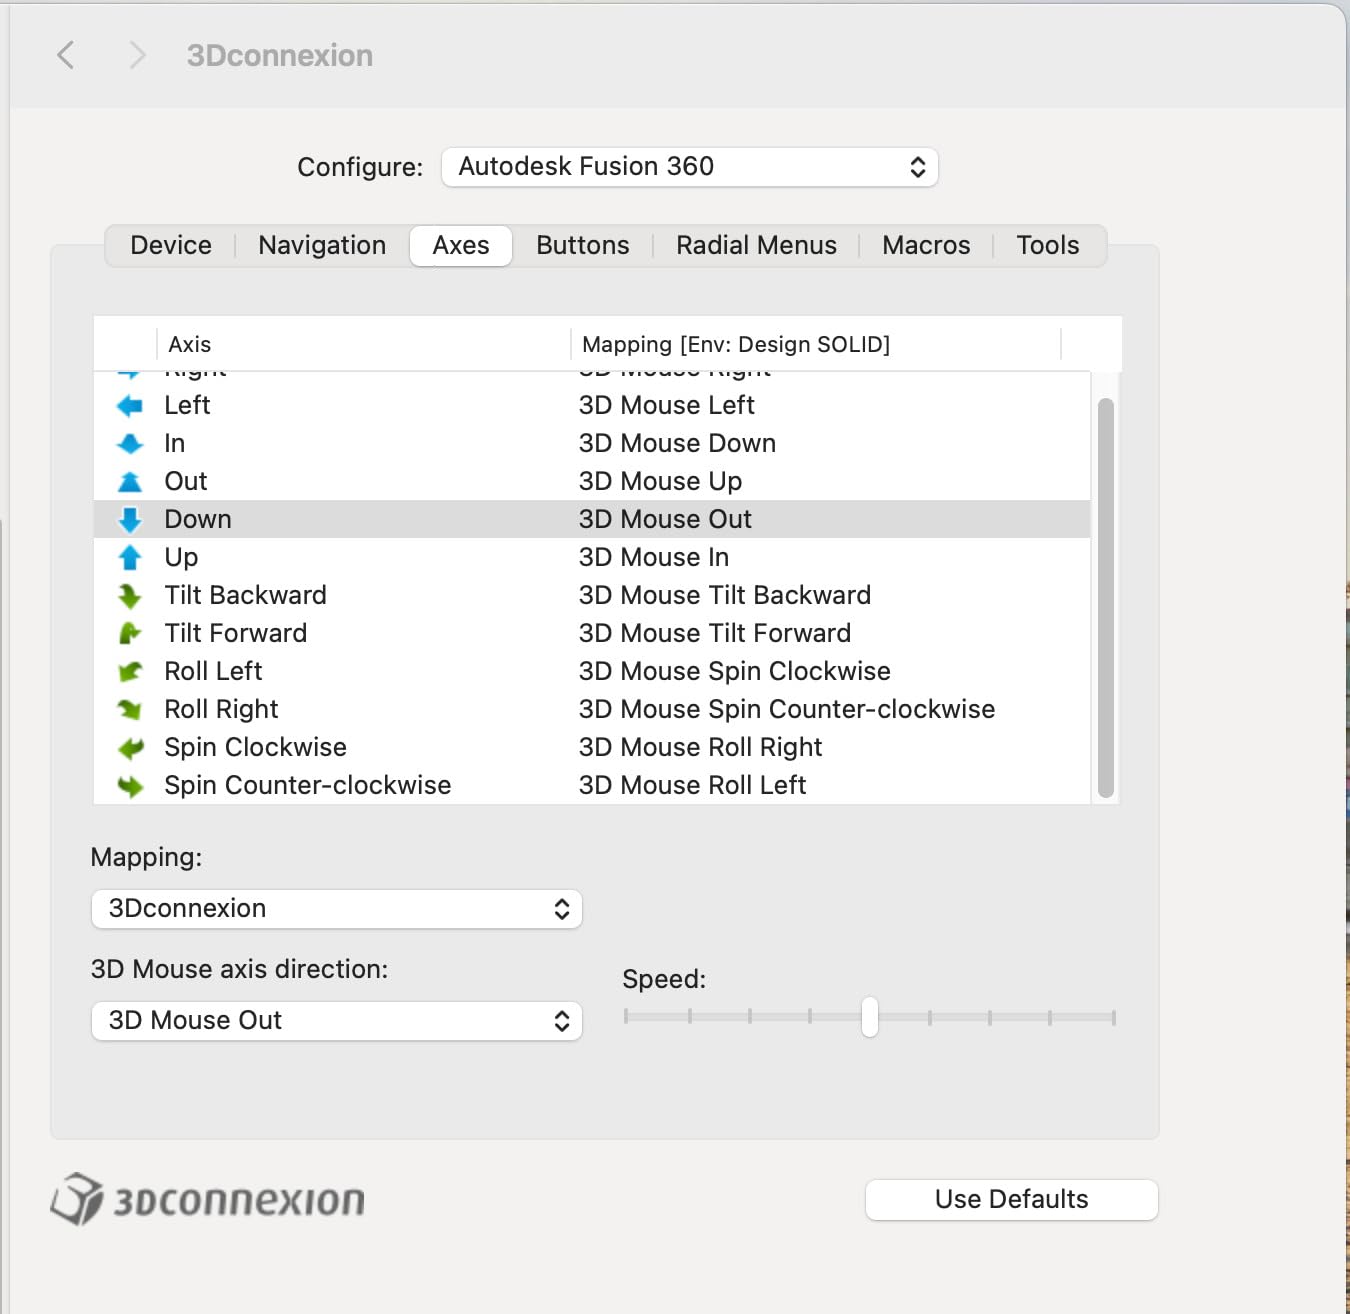Select the Spin Clockwise axis name
This screenshot has height=1314, width=1350.
click(x=256, y=748)
